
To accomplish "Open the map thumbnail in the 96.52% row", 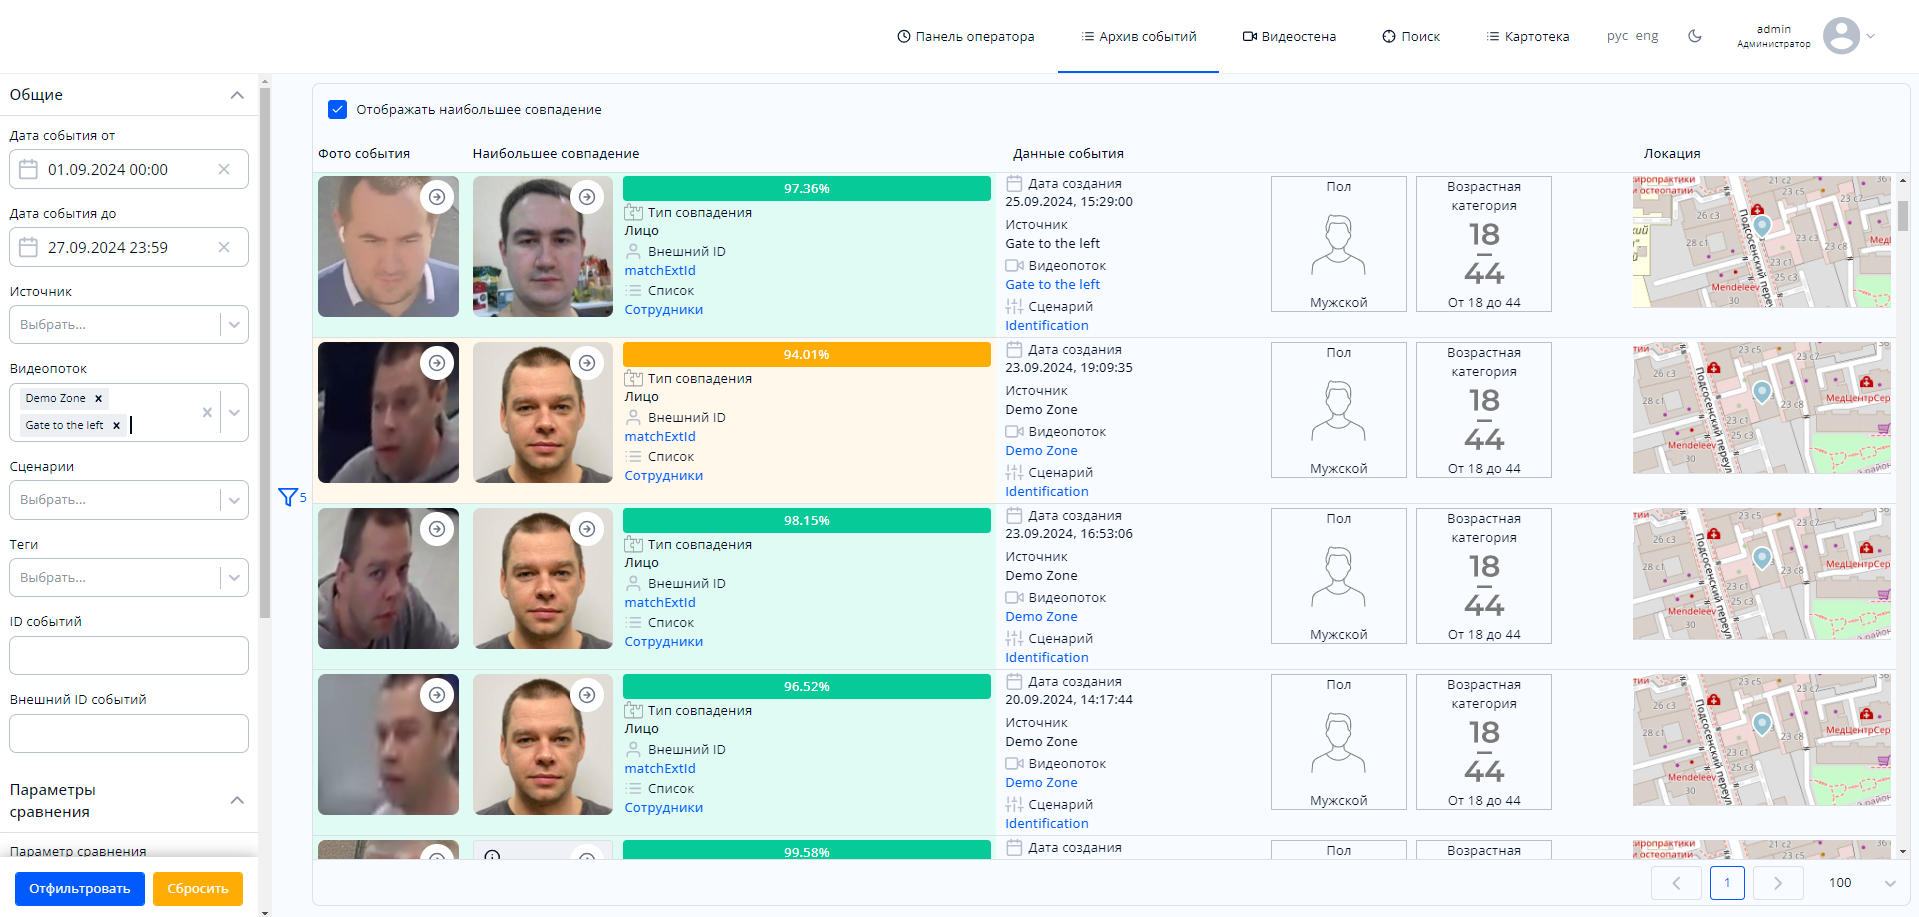I will [1762, 740].
